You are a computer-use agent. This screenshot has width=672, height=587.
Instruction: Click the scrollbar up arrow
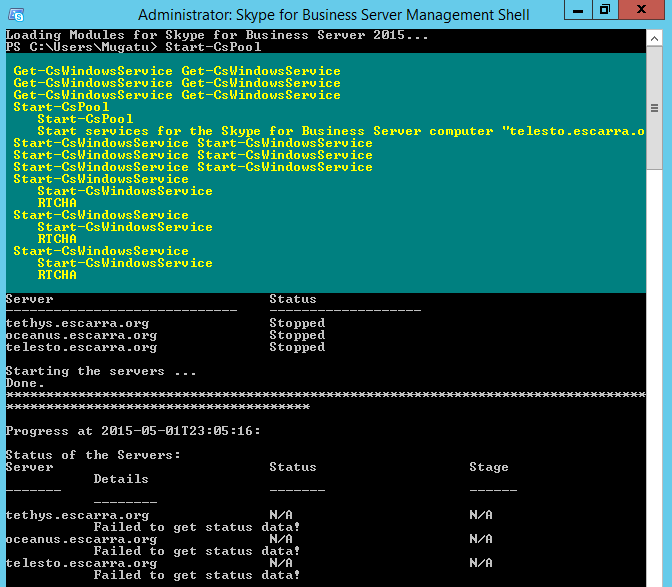[x=654, y=39]
